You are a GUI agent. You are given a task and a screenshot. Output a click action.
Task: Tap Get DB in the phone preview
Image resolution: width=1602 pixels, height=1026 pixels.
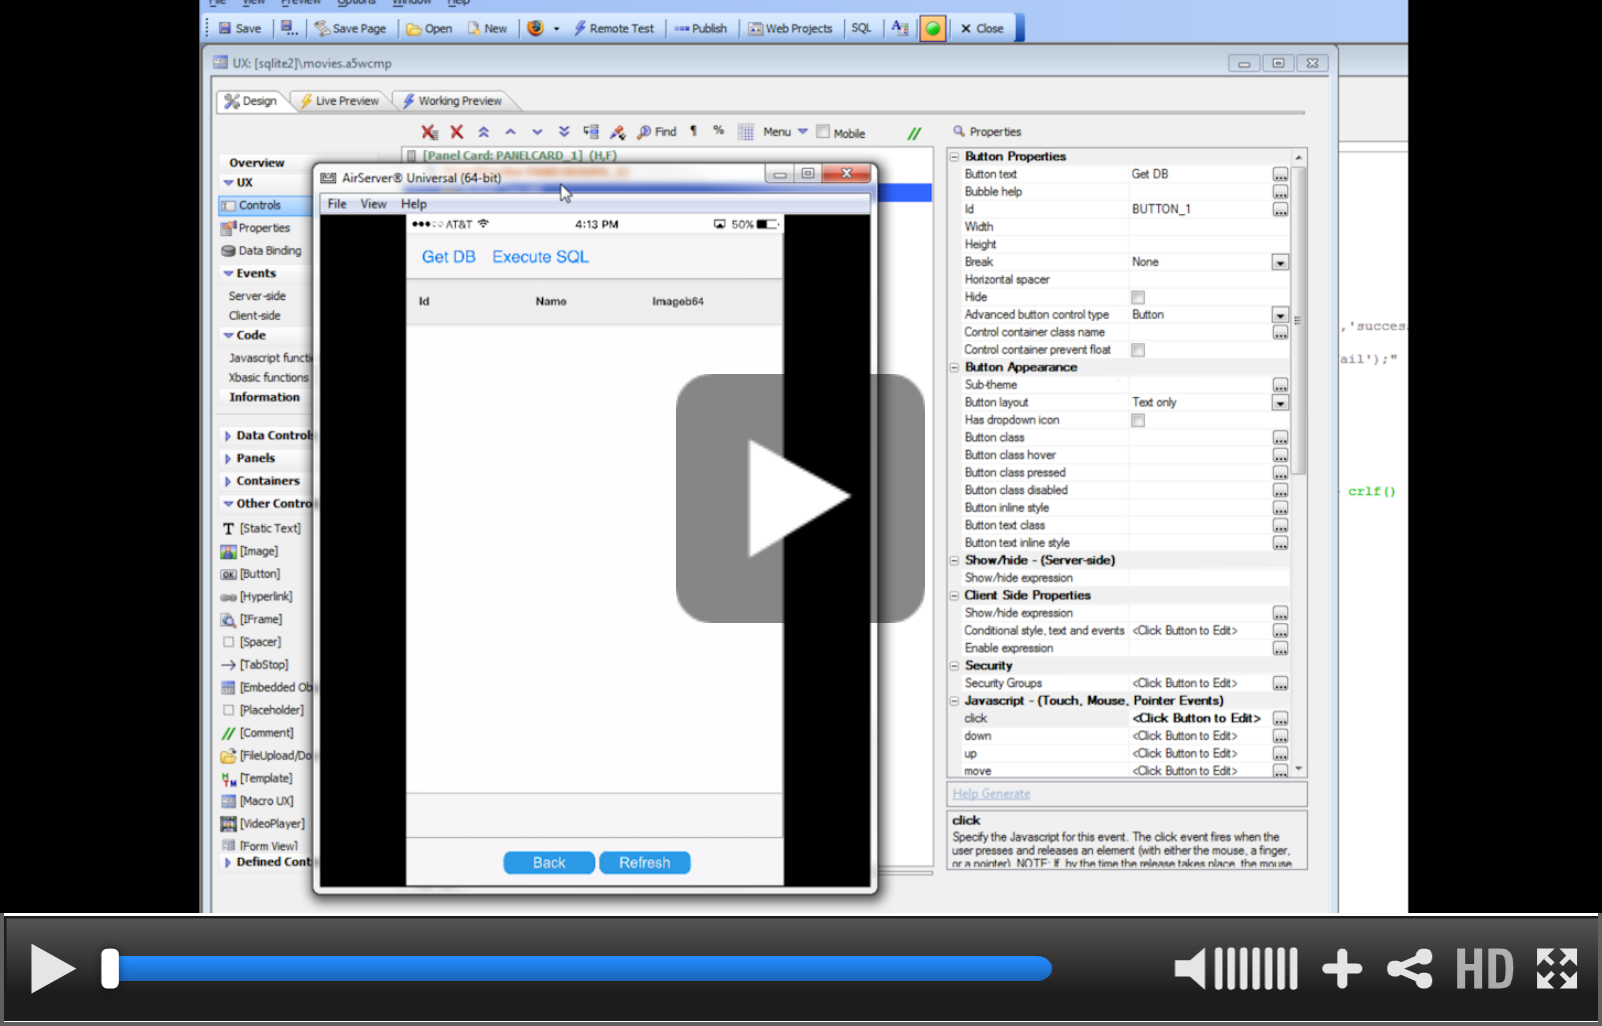pyautogui.click(x=448, y=257)
